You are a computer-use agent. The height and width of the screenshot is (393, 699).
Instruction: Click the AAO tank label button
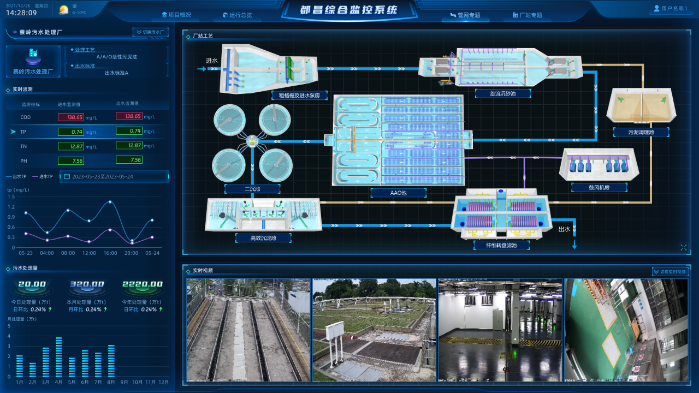point(398,193)
